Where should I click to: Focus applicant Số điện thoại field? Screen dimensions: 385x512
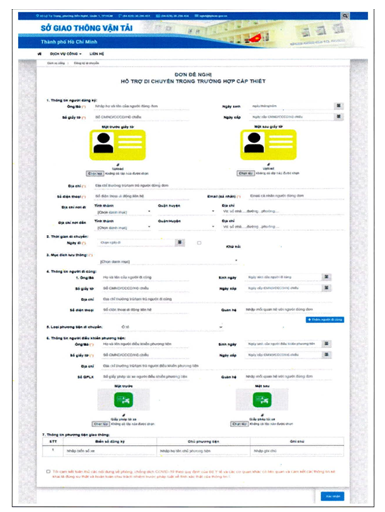pos(141,196)
